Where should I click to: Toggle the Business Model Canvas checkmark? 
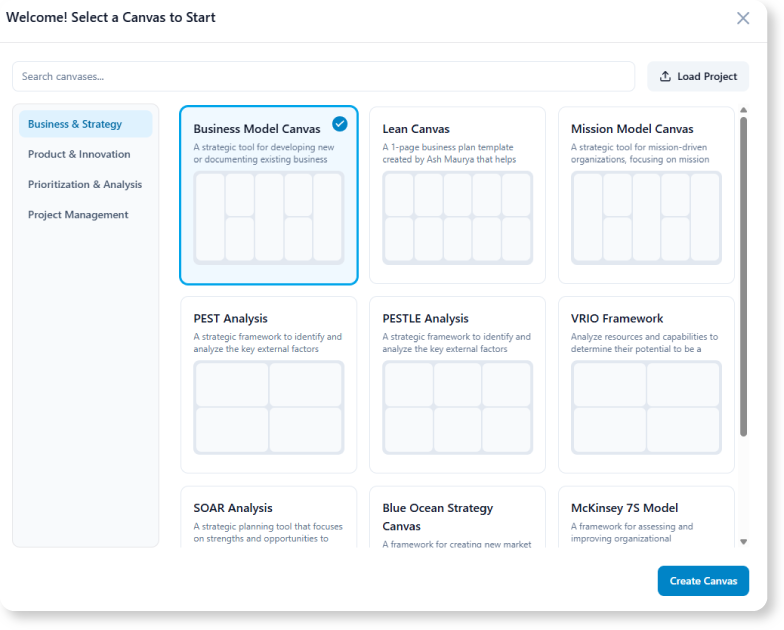(340, 124)
